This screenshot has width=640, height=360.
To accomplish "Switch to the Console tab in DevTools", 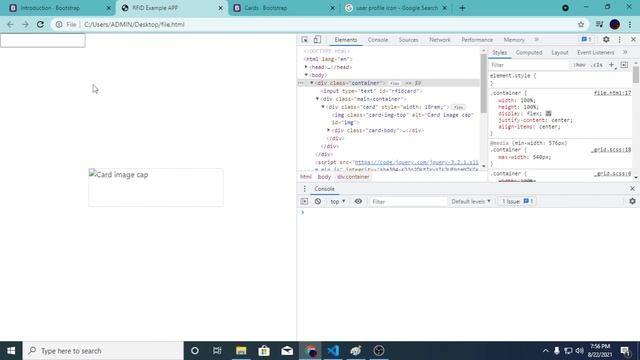I will 378,40.
